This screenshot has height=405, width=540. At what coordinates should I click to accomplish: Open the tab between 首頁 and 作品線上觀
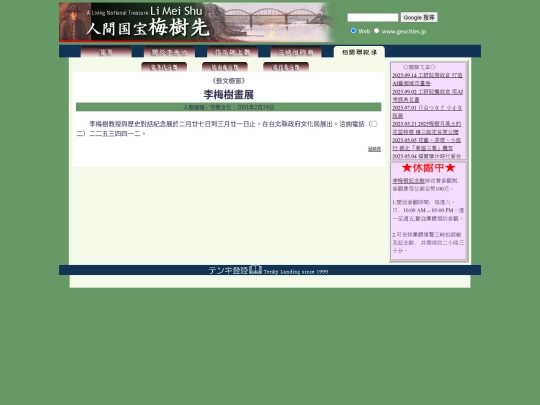click(x=169, y=52)
